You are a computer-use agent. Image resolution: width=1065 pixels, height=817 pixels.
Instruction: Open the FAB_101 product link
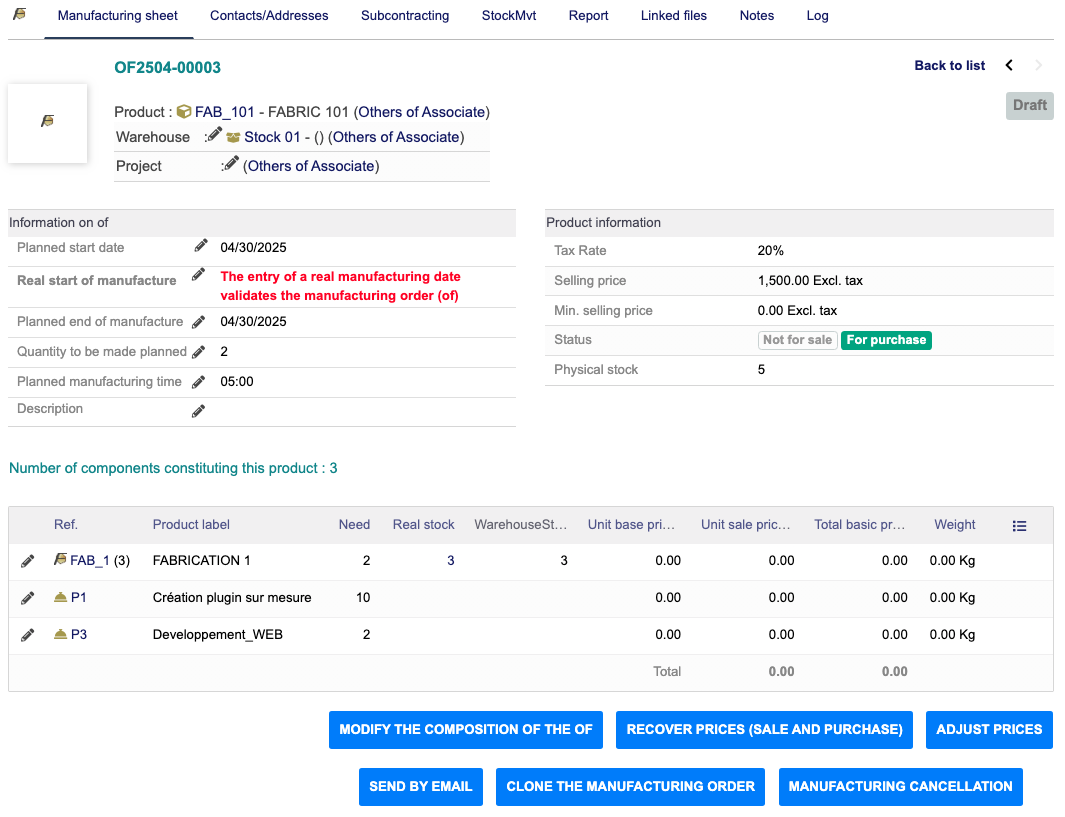pos(224,112)
